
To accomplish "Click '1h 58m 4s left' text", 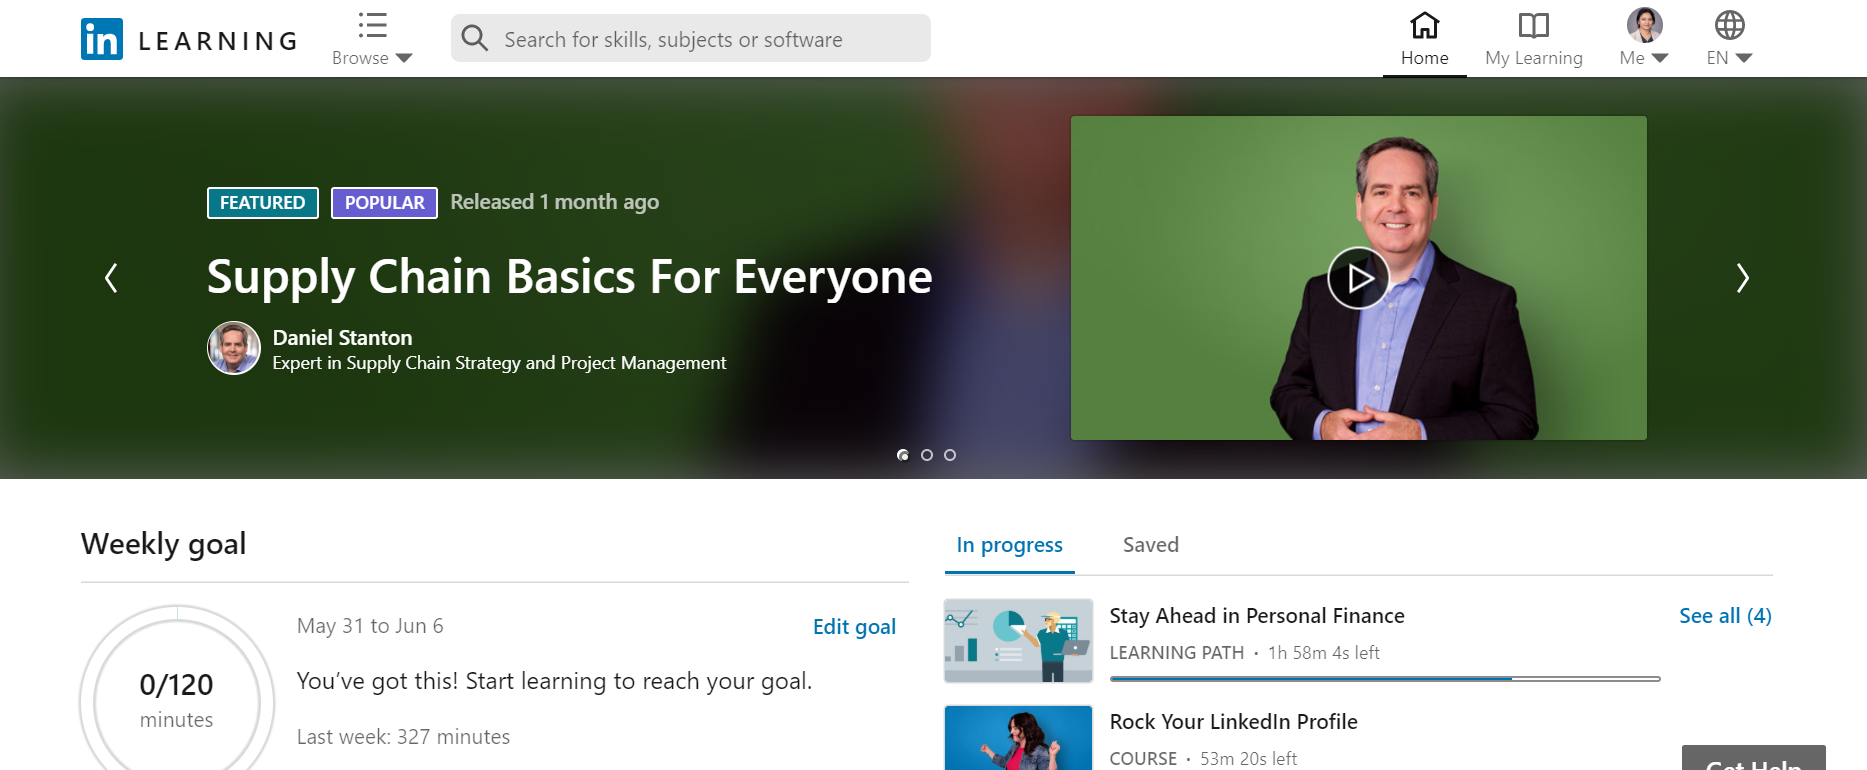I will (1324, 653).
